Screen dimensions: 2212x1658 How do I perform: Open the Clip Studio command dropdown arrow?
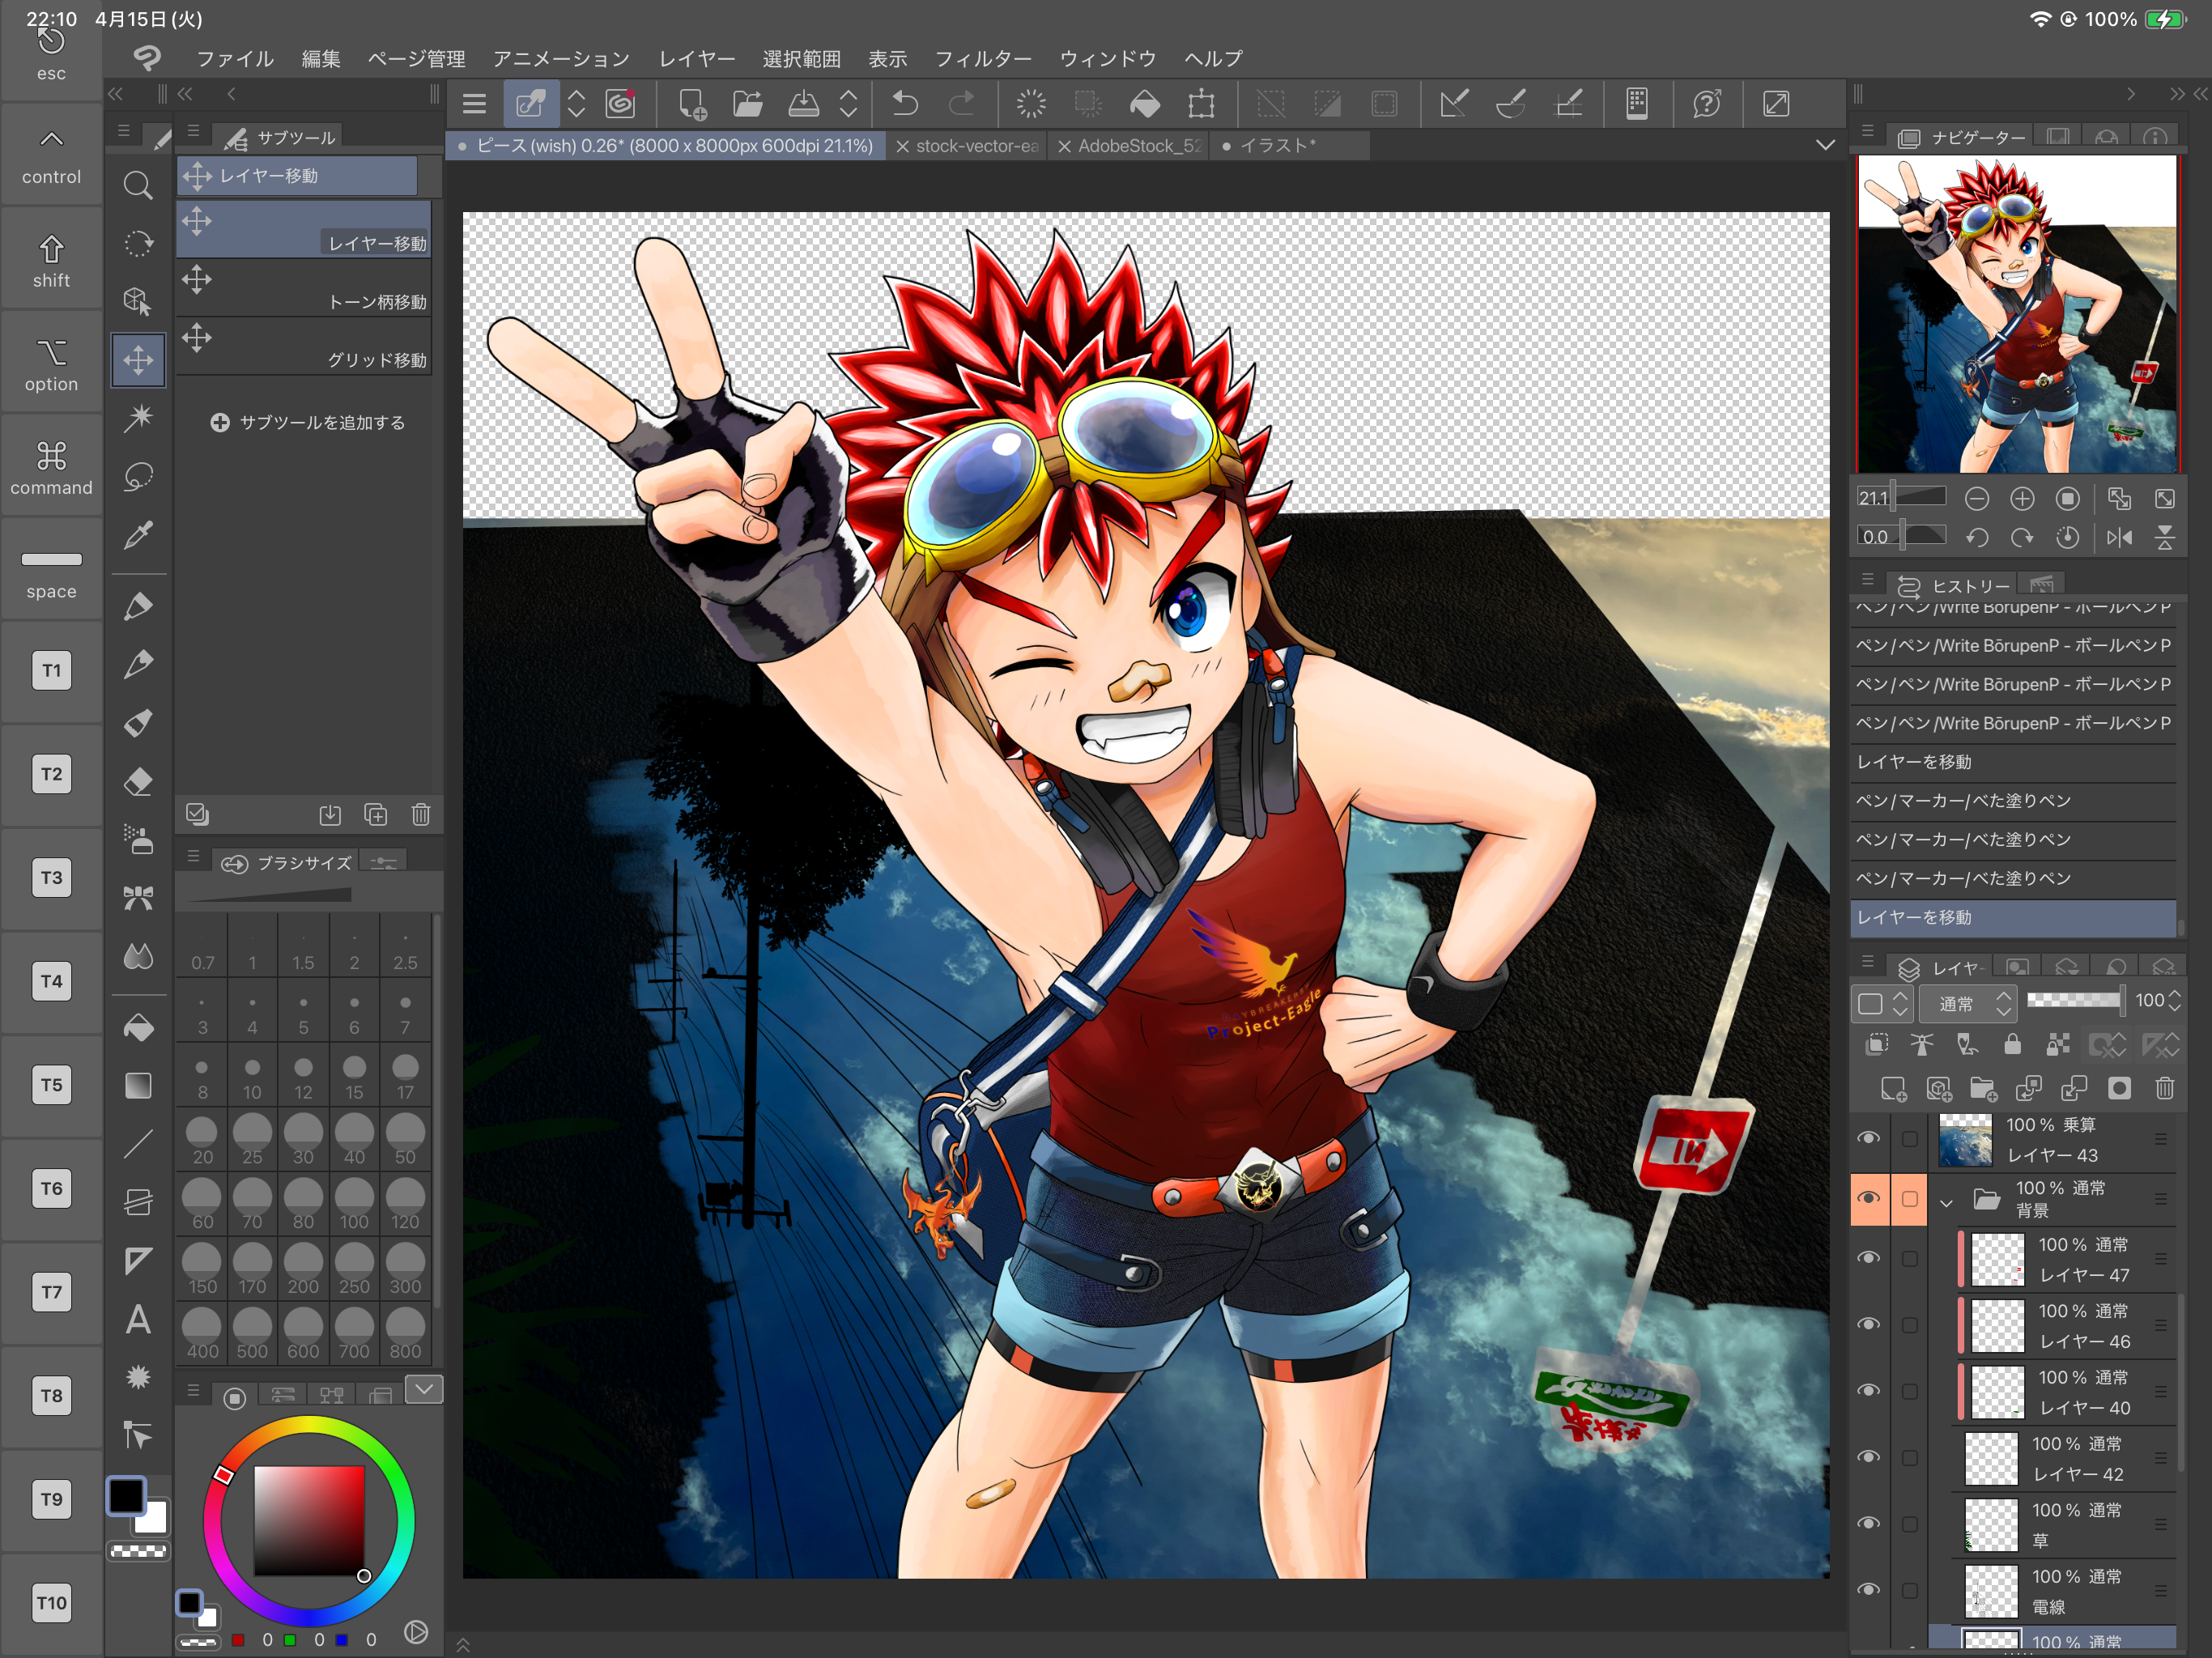(576, 104)
